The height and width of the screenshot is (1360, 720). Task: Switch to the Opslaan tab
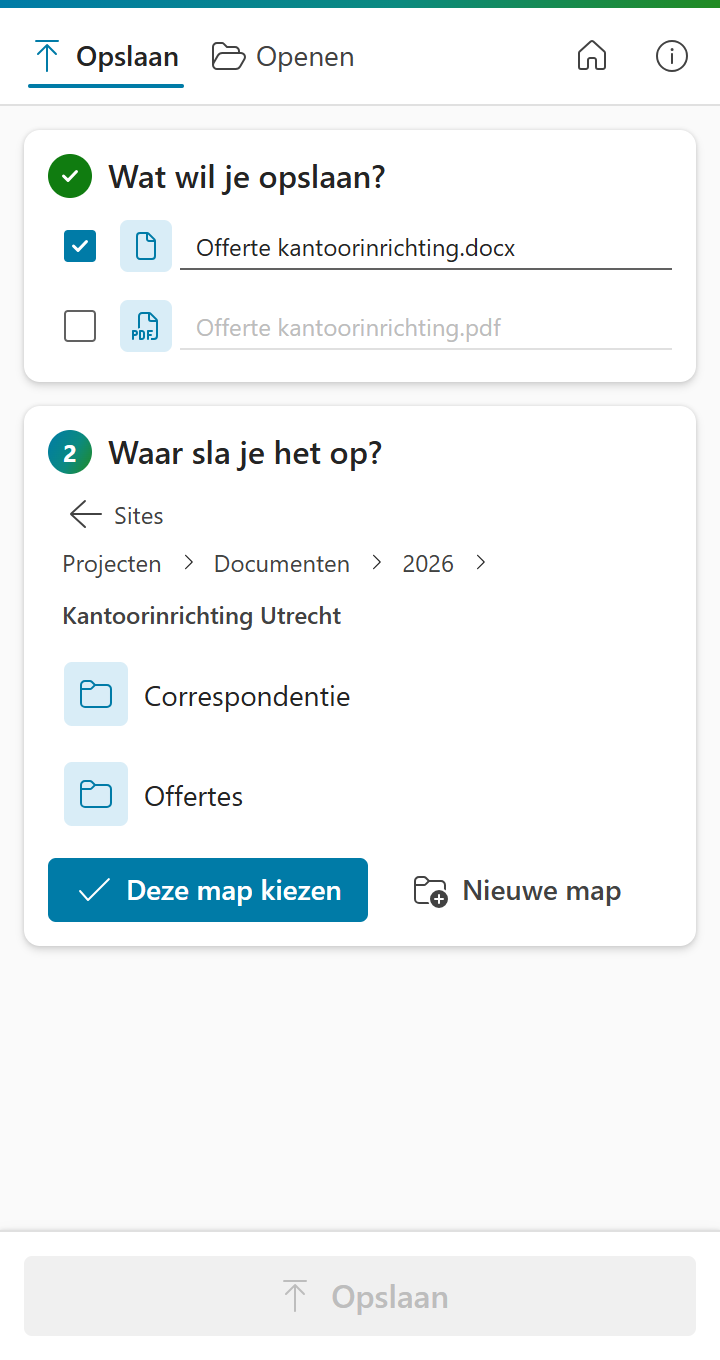[x=106, y=57]
